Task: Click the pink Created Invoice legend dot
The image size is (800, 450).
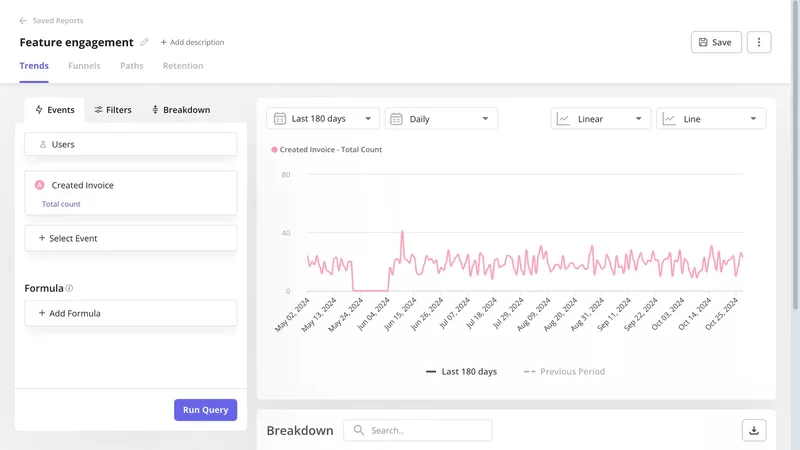Action: (x=274, y=150)
